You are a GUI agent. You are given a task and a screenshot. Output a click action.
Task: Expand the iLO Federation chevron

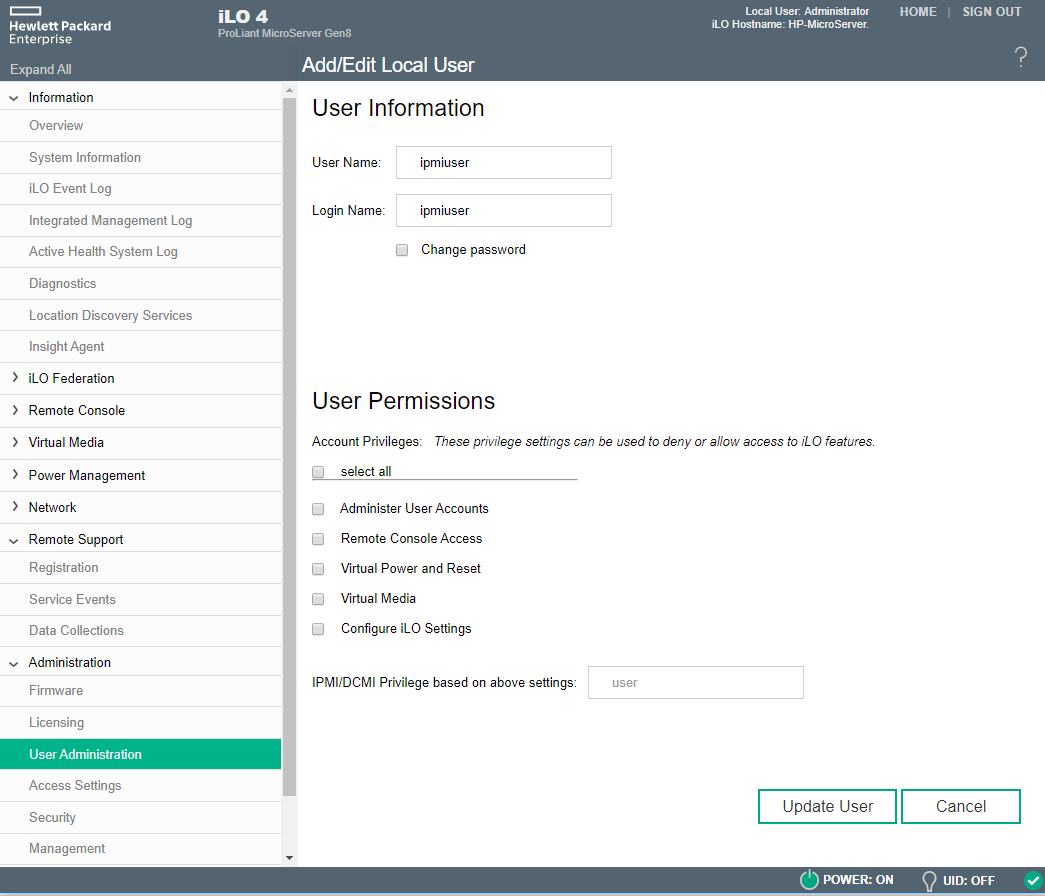coord(15,377)
